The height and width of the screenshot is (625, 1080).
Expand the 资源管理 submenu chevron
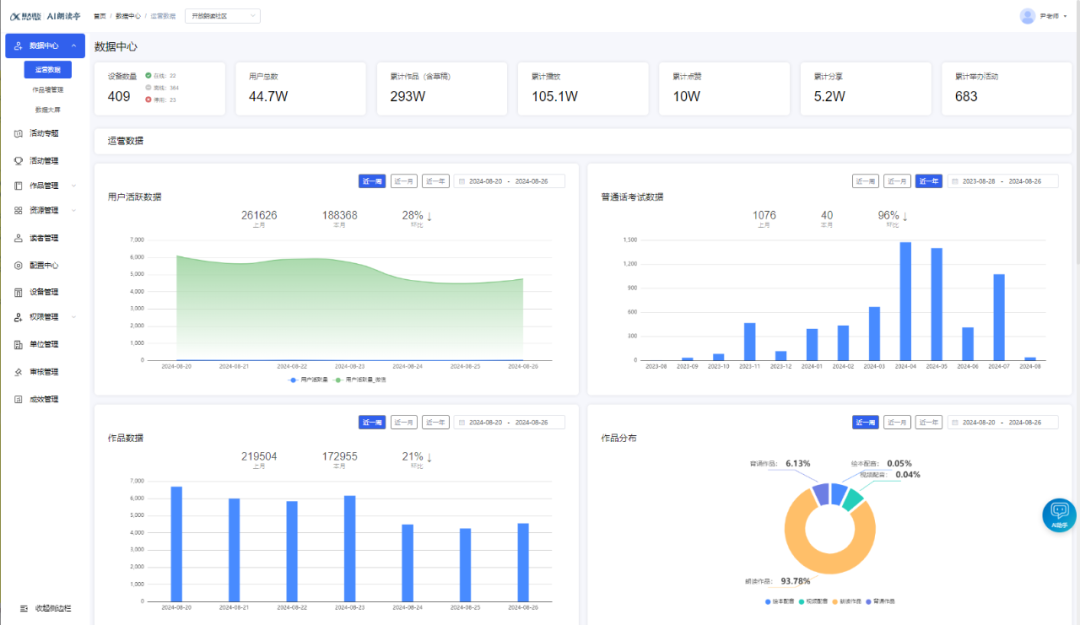point(74,210)
